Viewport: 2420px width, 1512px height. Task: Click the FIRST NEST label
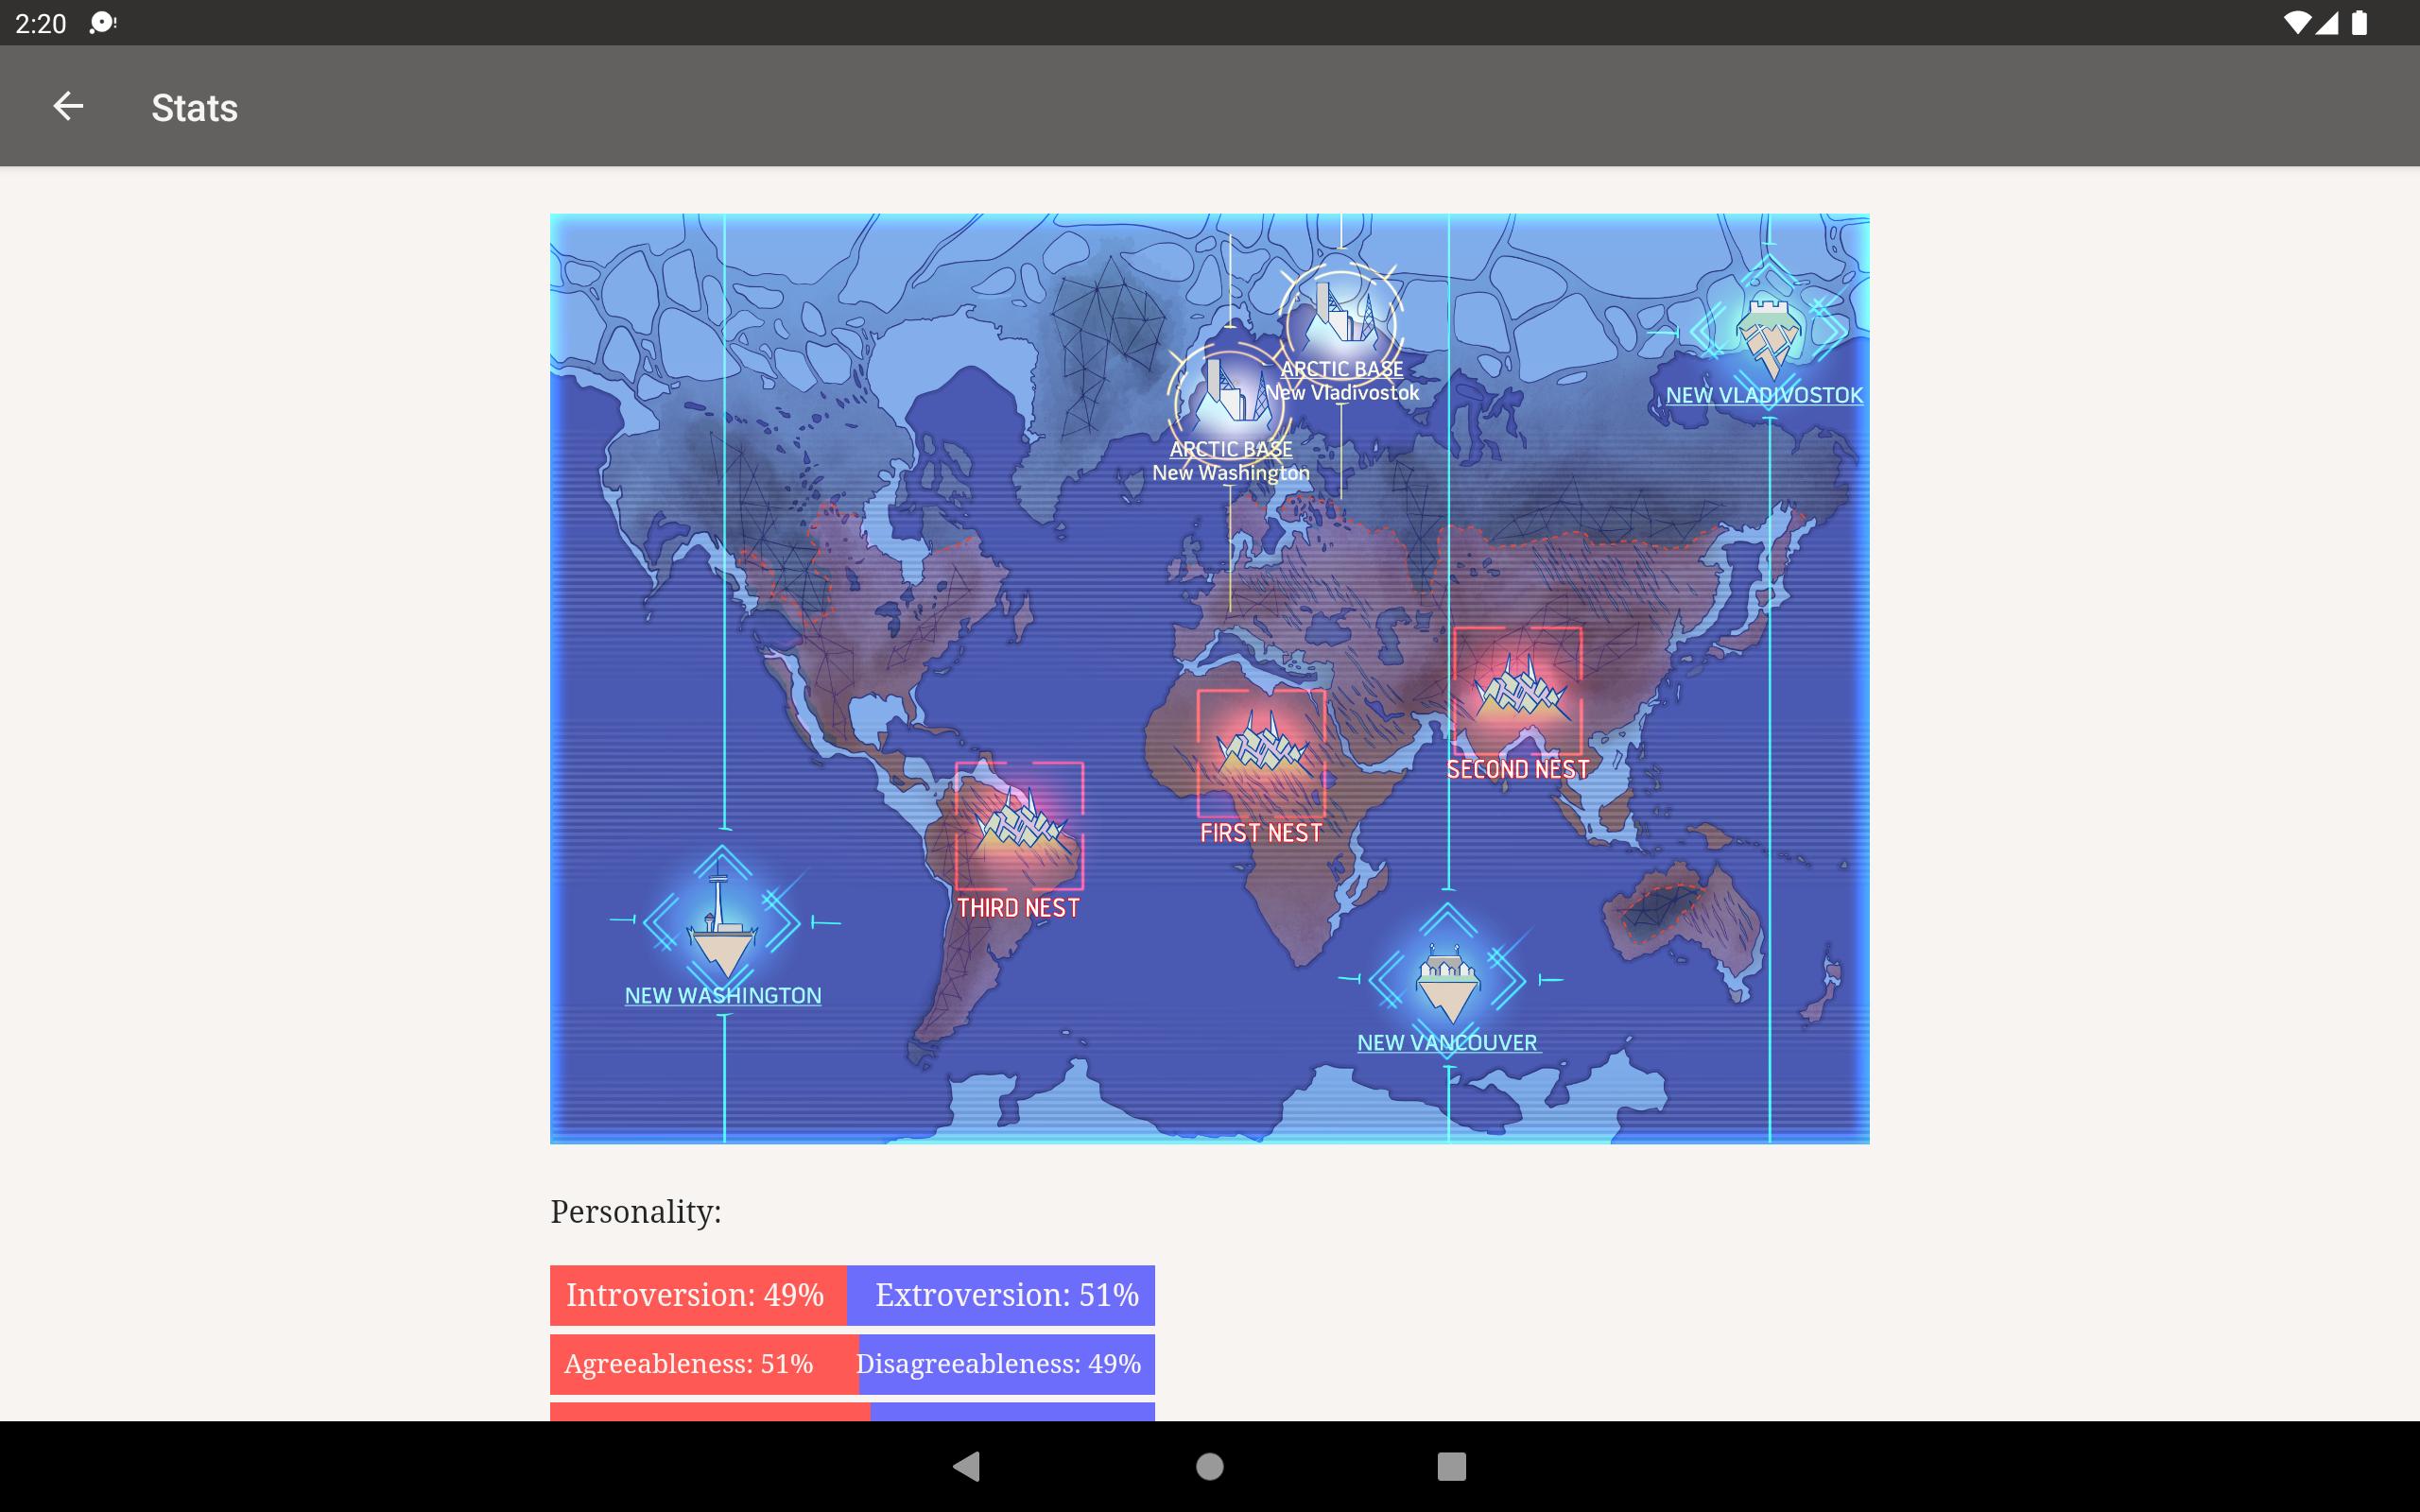tap(1261, 833)
